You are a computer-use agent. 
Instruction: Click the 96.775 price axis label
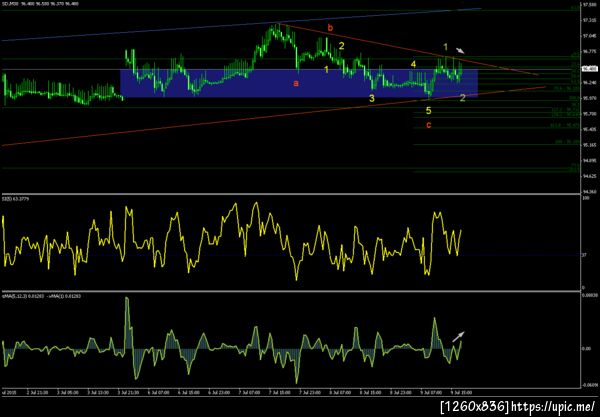pyautogui.click(x=590, y=51)
